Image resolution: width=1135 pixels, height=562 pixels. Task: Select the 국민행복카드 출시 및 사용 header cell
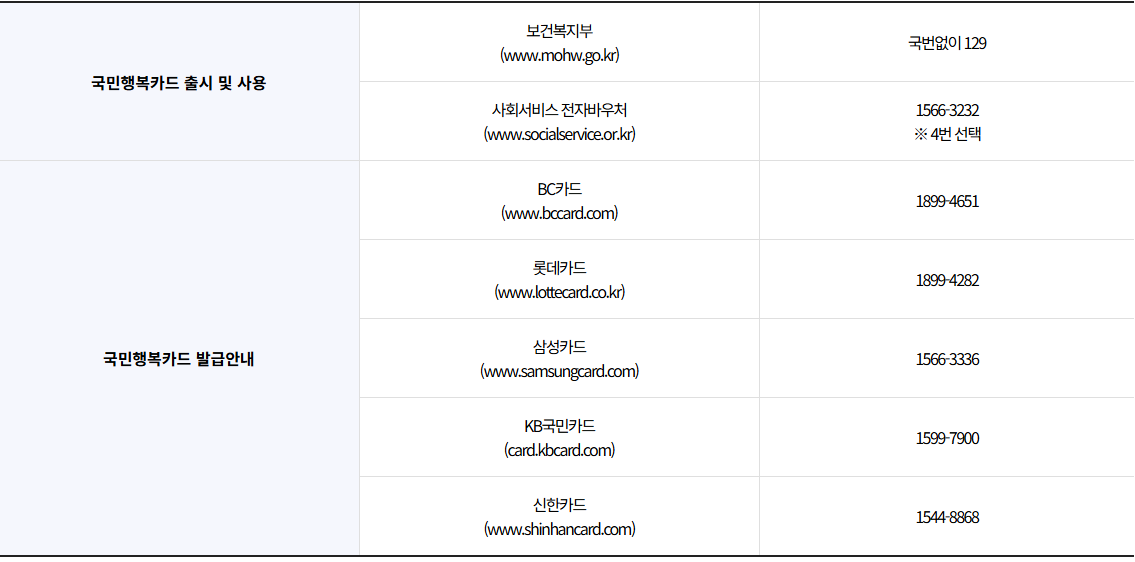click(179, 83)
